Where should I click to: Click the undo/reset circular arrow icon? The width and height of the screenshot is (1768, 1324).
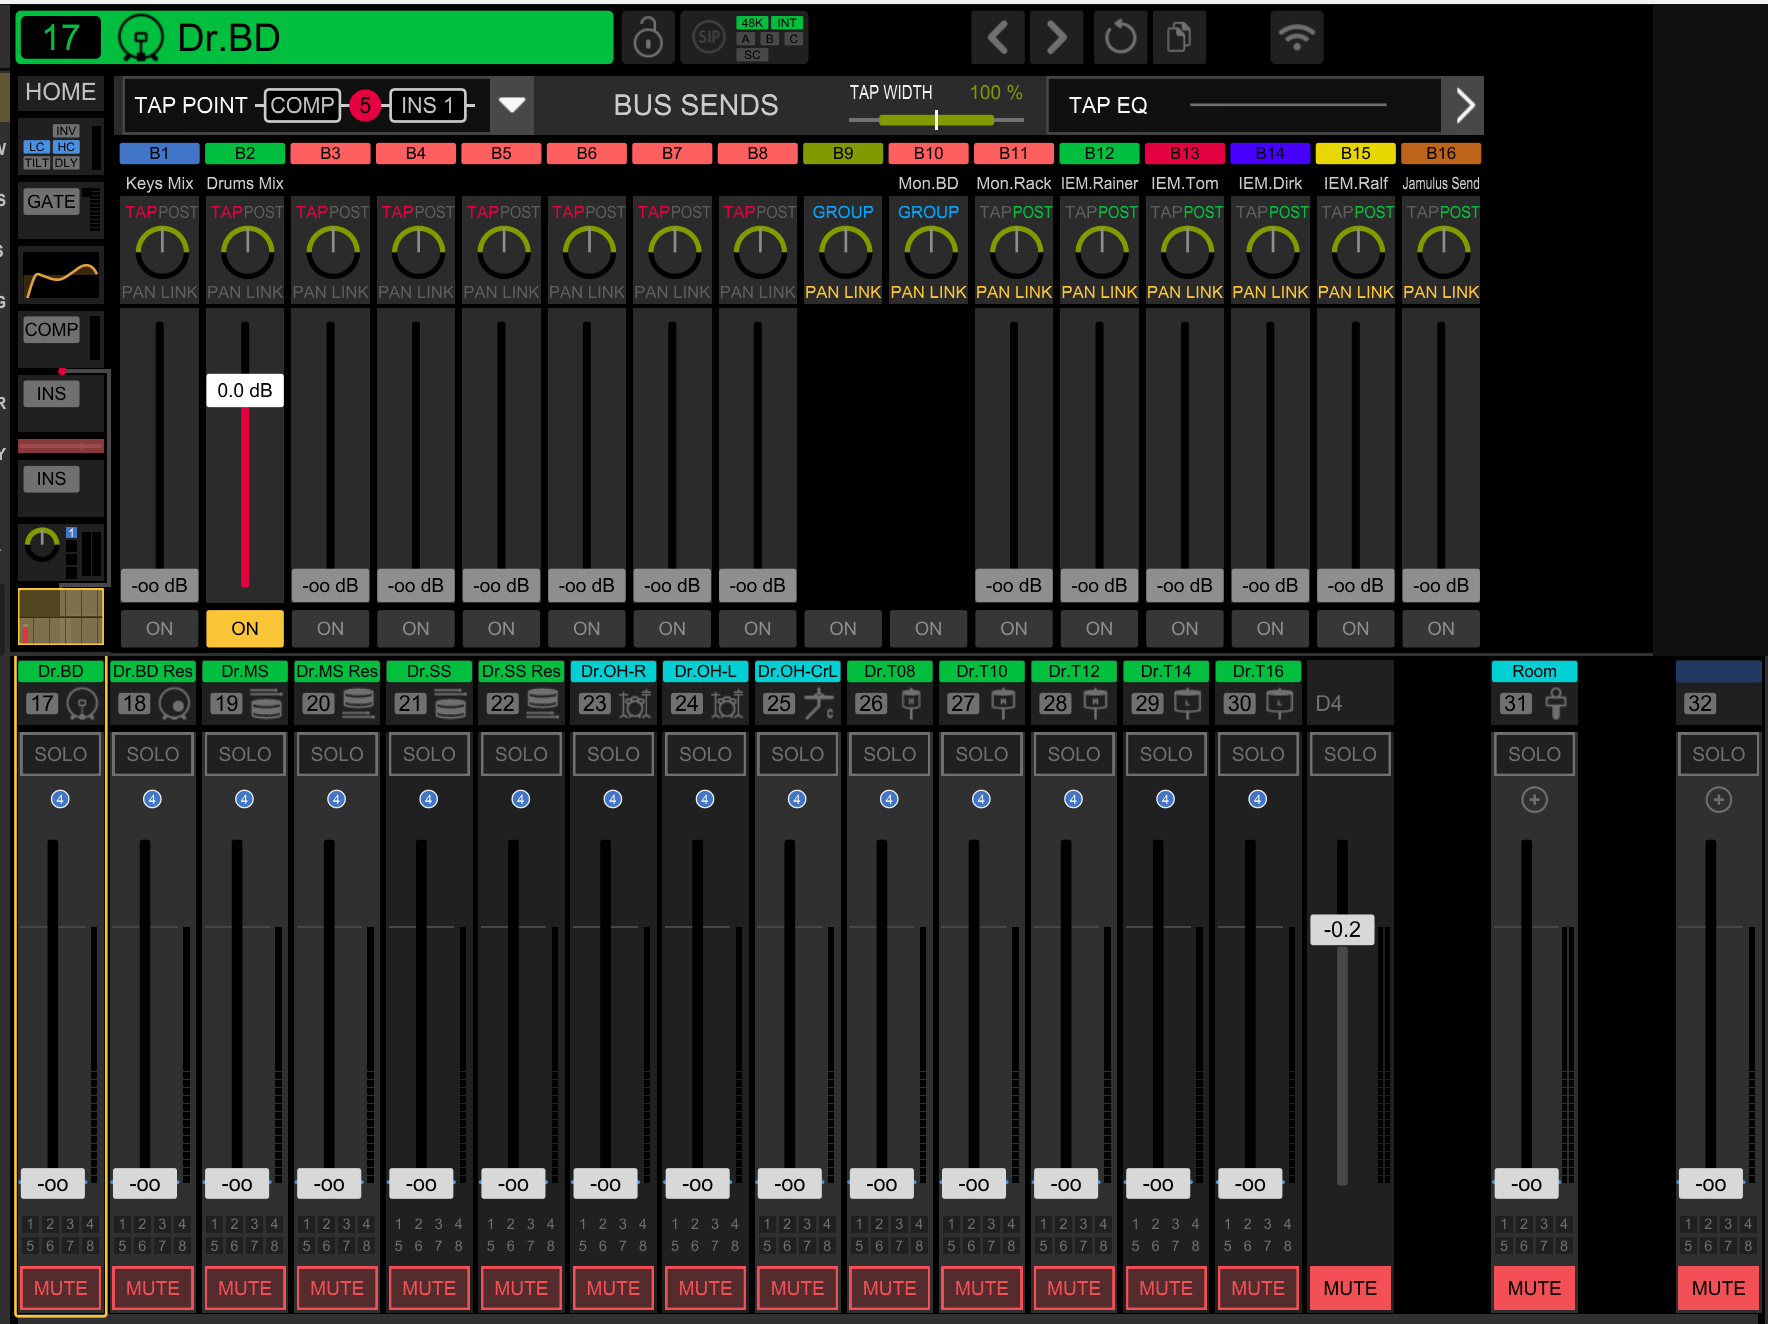point(1120,38)
